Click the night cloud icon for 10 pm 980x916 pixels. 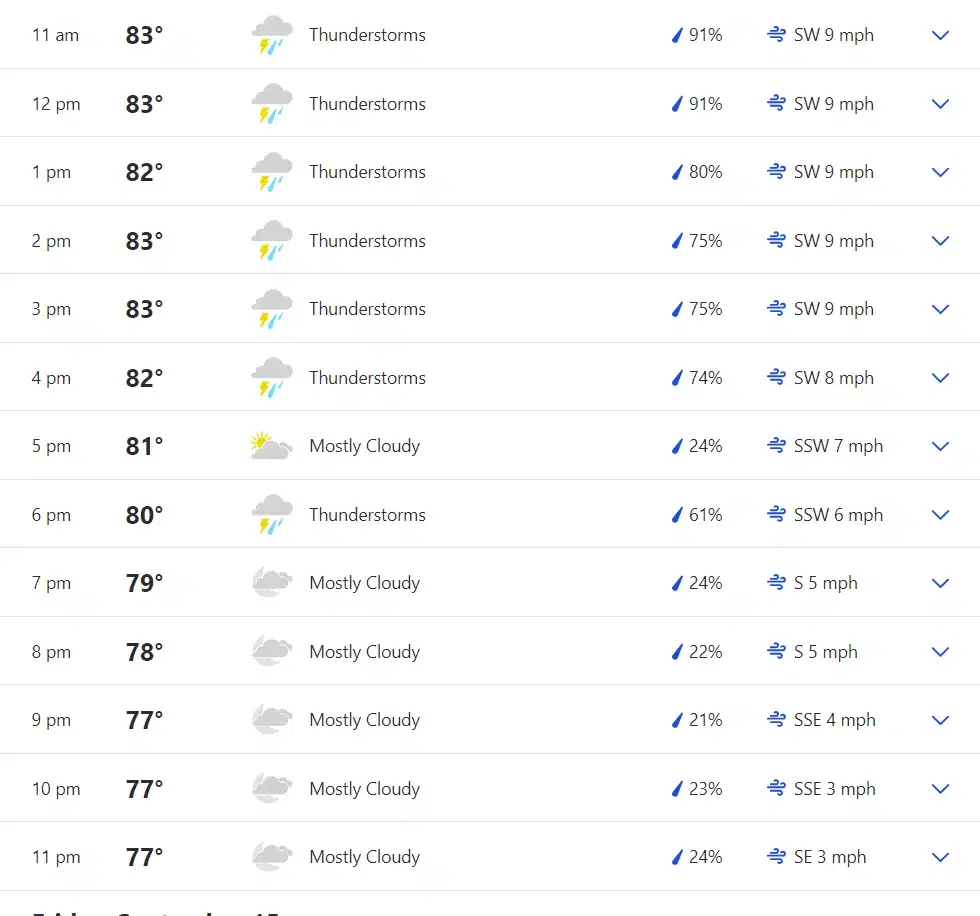point(271,789)
